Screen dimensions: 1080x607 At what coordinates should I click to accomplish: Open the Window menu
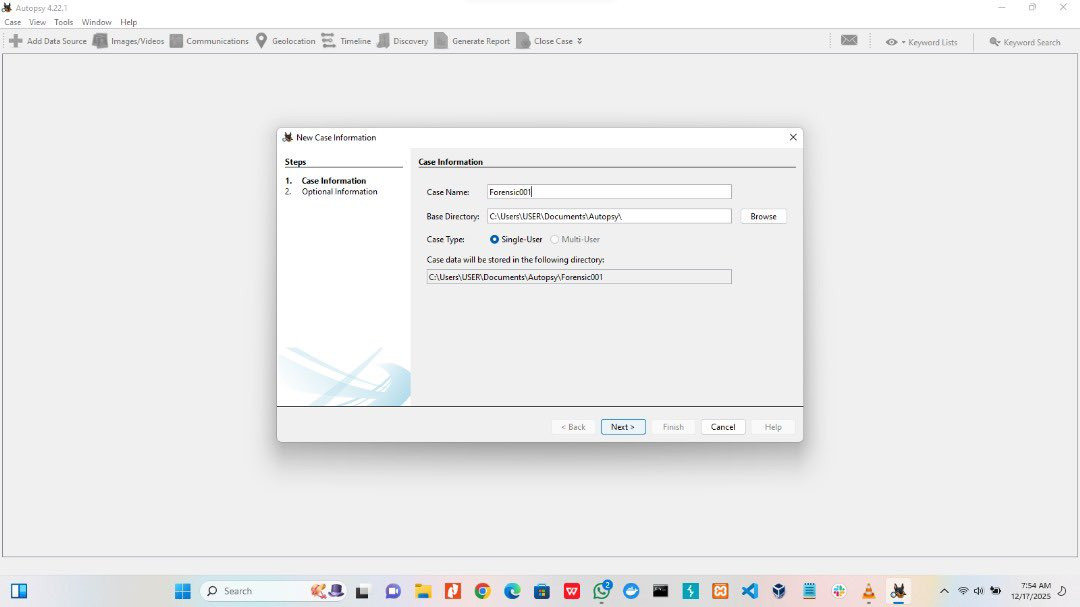click(x=96, y=22)
